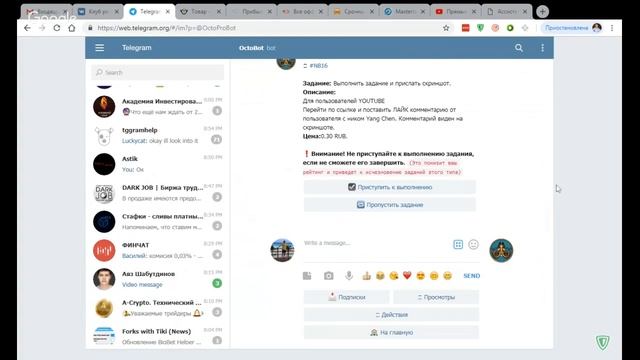Open the Telegram hamburger menu
This screenshot has height=360, width=640.
[100, 48]
